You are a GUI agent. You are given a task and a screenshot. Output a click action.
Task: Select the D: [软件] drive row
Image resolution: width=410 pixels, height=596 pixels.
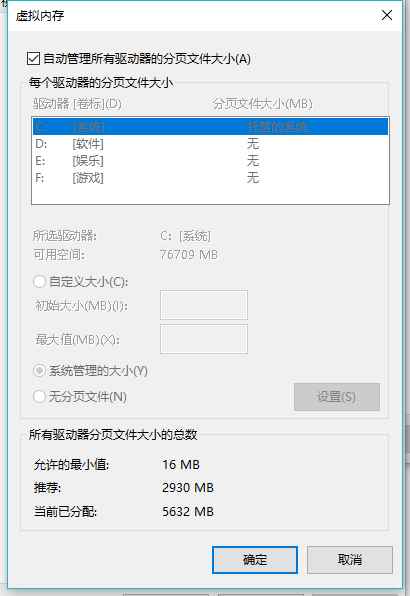coord(211,144)
